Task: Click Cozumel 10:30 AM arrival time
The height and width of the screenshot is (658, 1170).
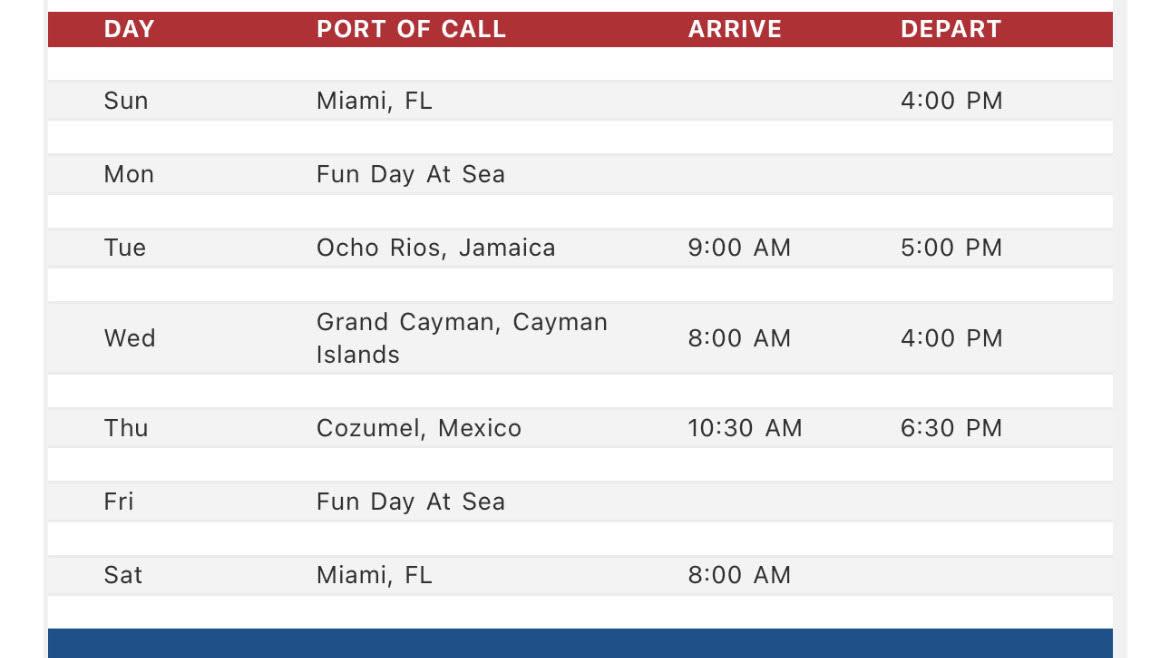Action: [x=745, y=428]
